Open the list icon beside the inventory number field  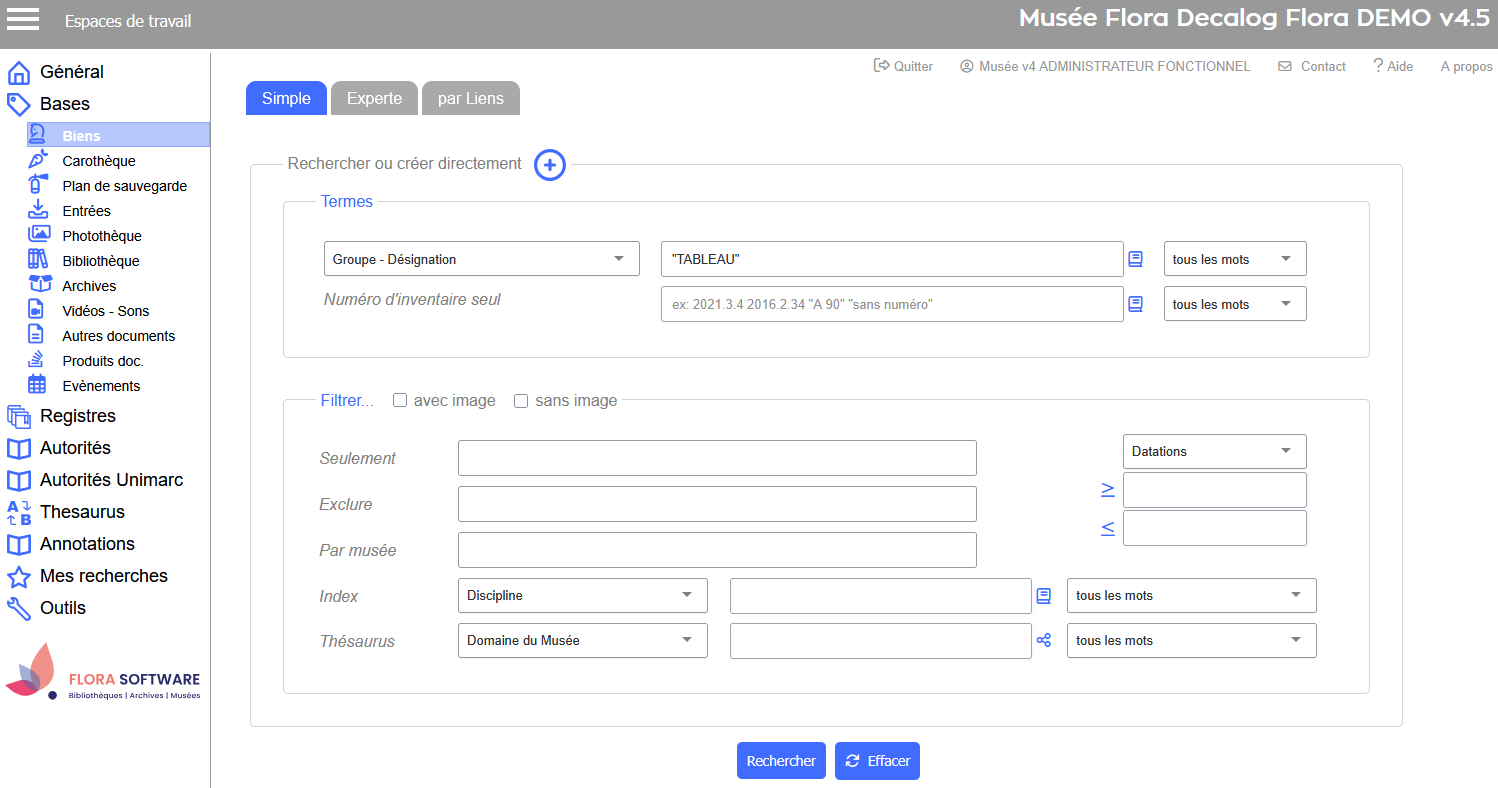1135,304
